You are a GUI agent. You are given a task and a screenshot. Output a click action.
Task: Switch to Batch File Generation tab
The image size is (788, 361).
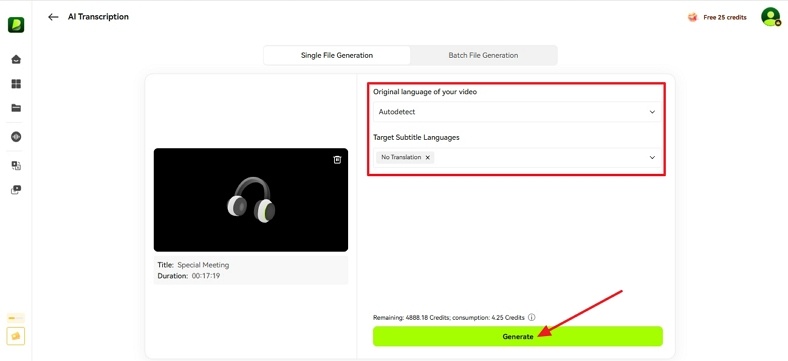(483, 55)
